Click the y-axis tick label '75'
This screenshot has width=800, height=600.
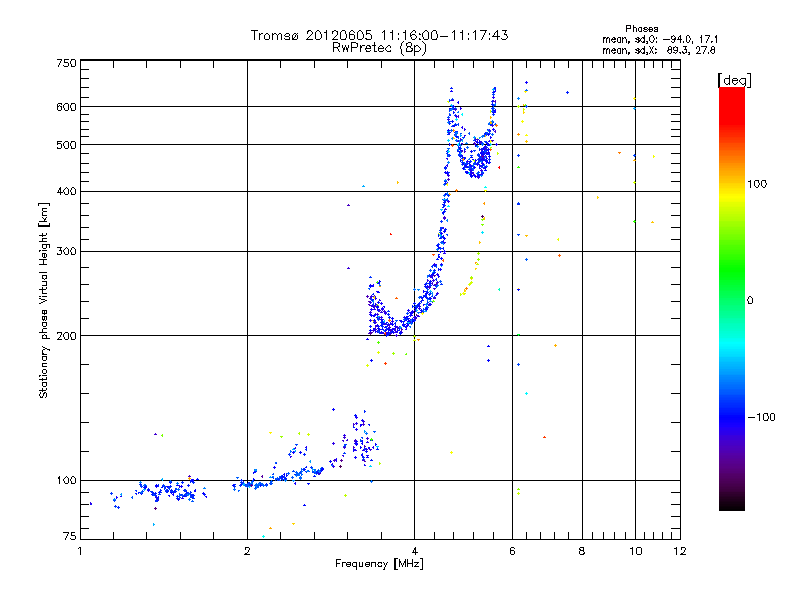70,536
